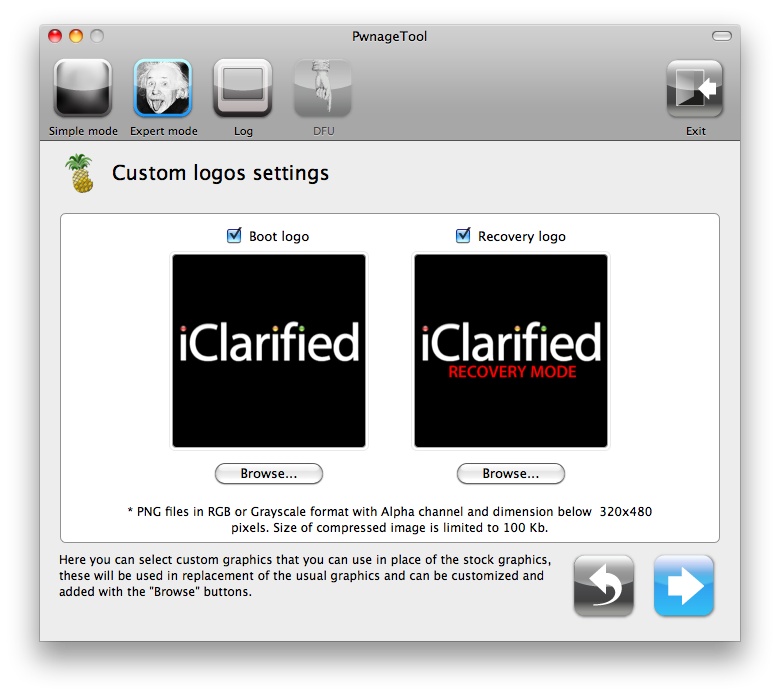
Task: Click the PNG format requirements note
Action: 390,519
